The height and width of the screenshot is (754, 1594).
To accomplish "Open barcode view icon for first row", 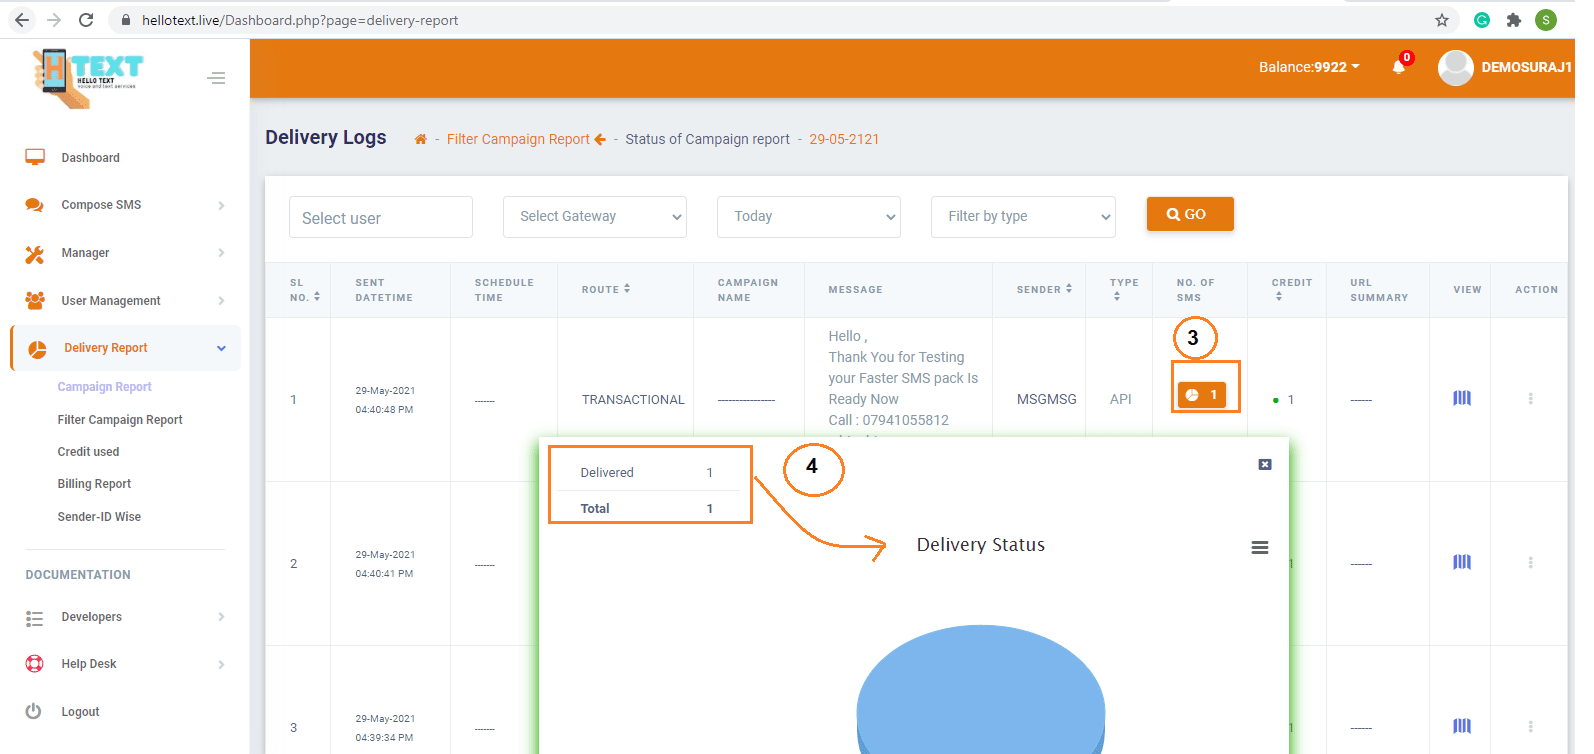I will [1461, 398].
